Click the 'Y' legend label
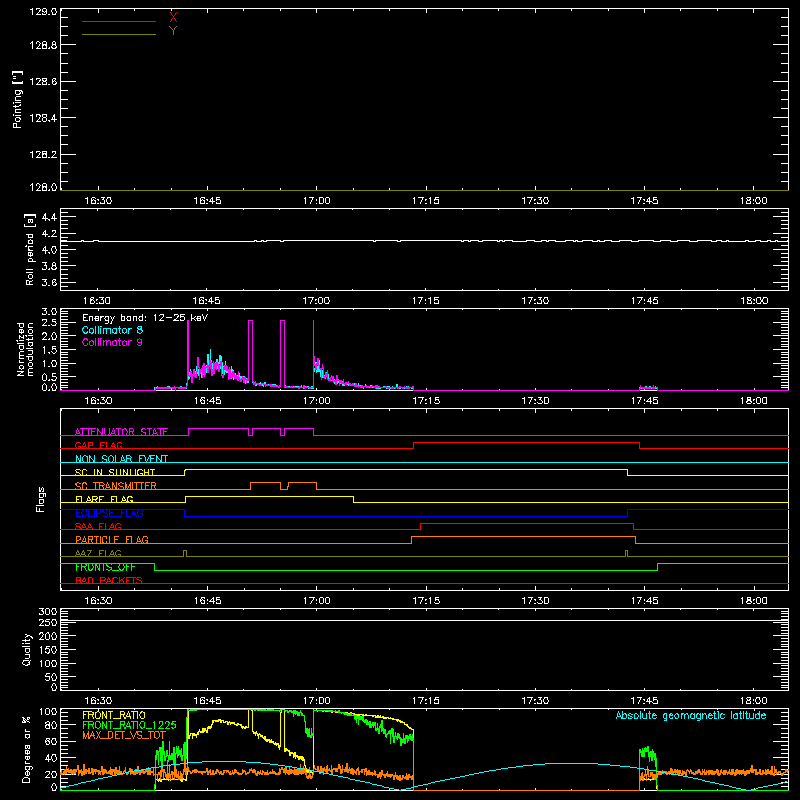 [173, 31]
